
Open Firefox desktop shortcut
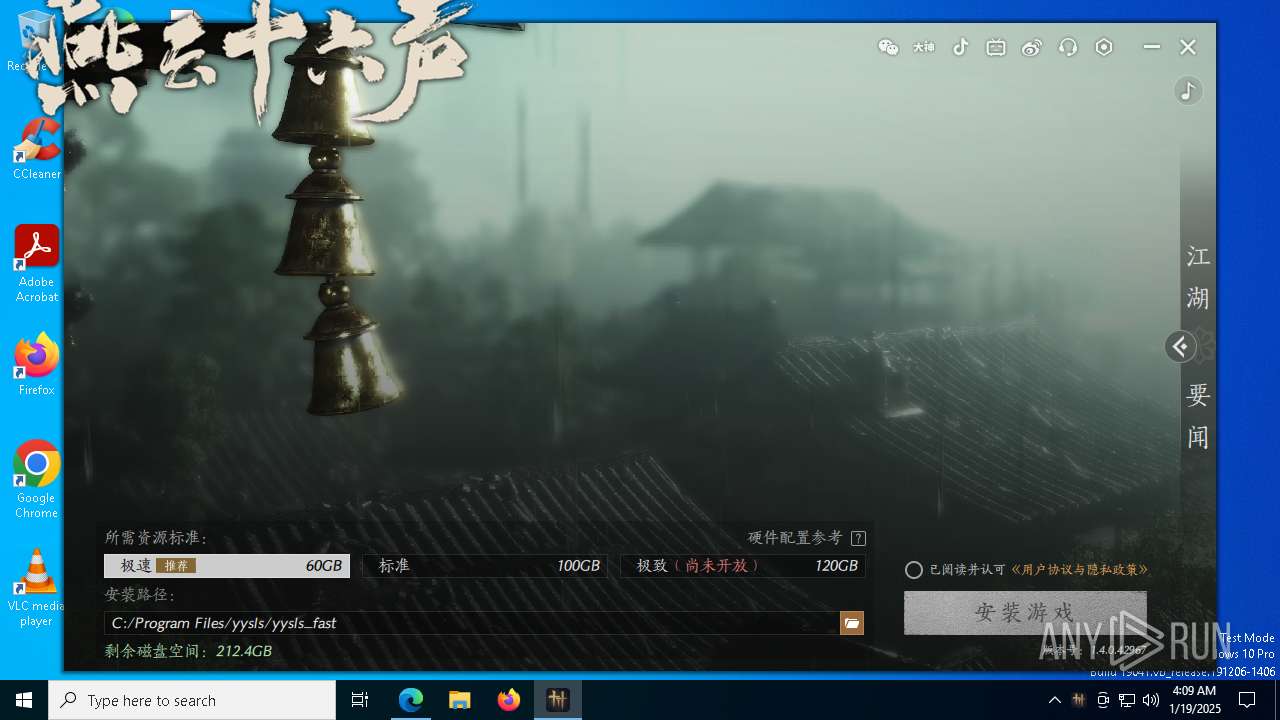pyautogui.click(x=37, y=365)
